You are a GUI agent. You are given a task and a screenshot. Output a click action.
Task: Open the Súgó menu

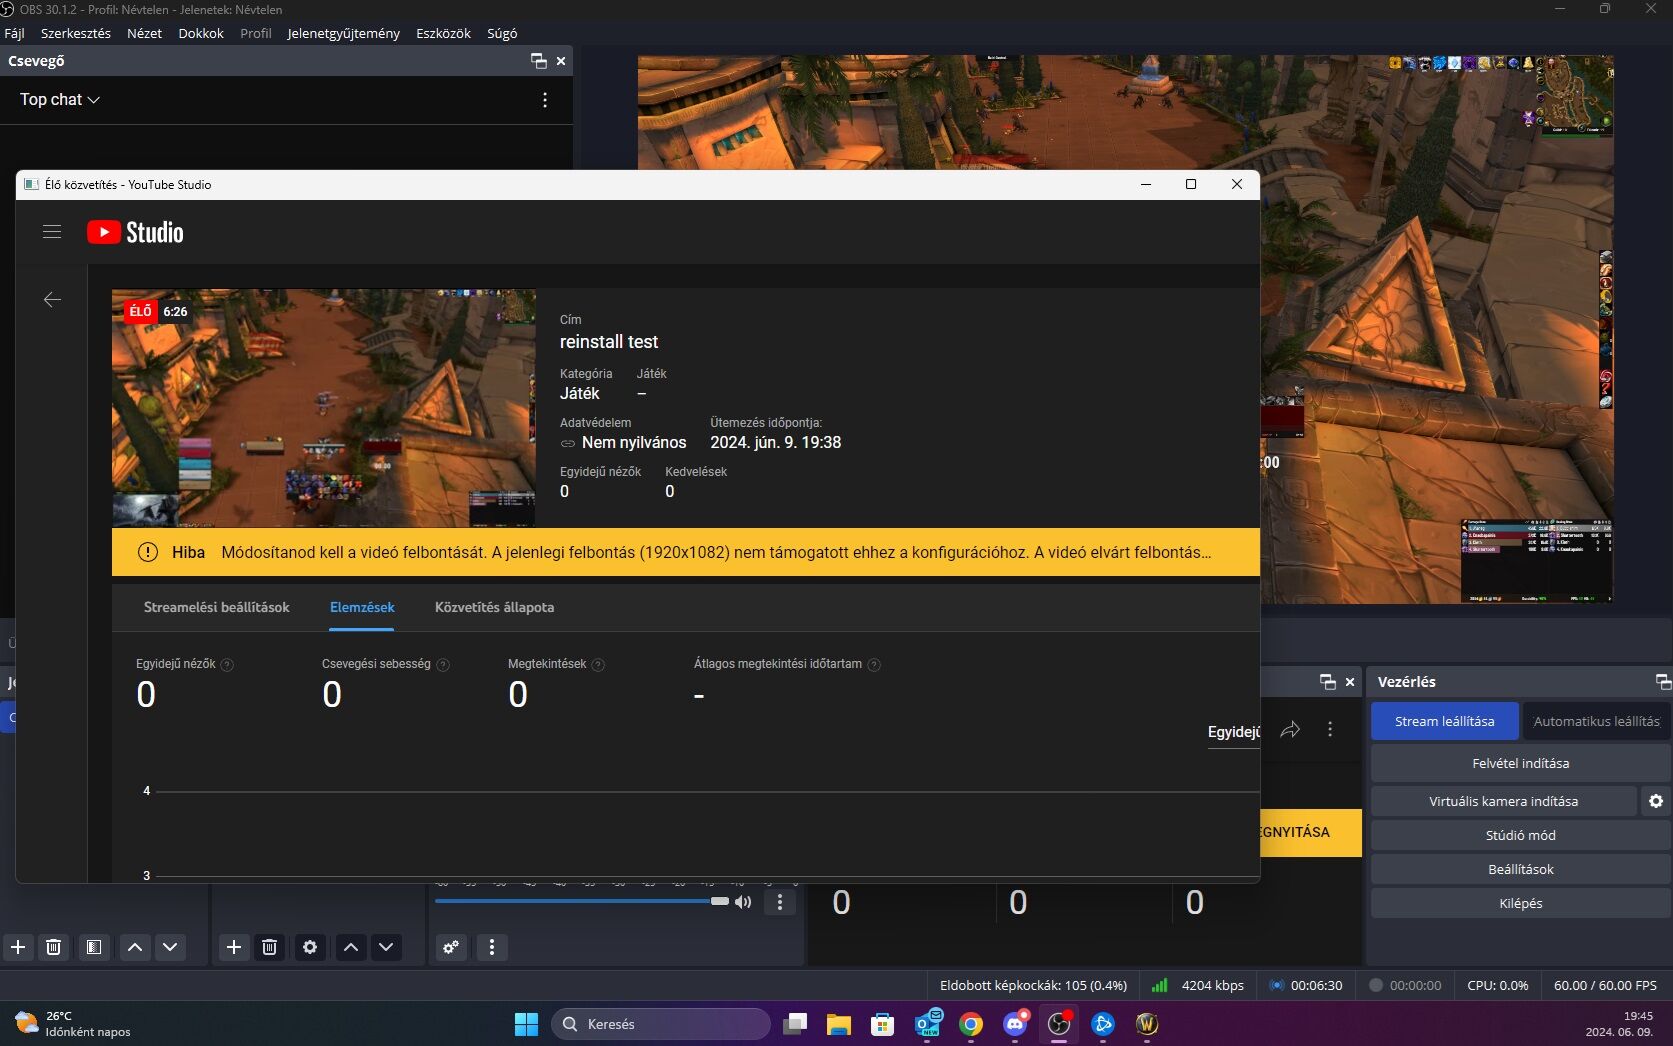click(x=502, y=33)
